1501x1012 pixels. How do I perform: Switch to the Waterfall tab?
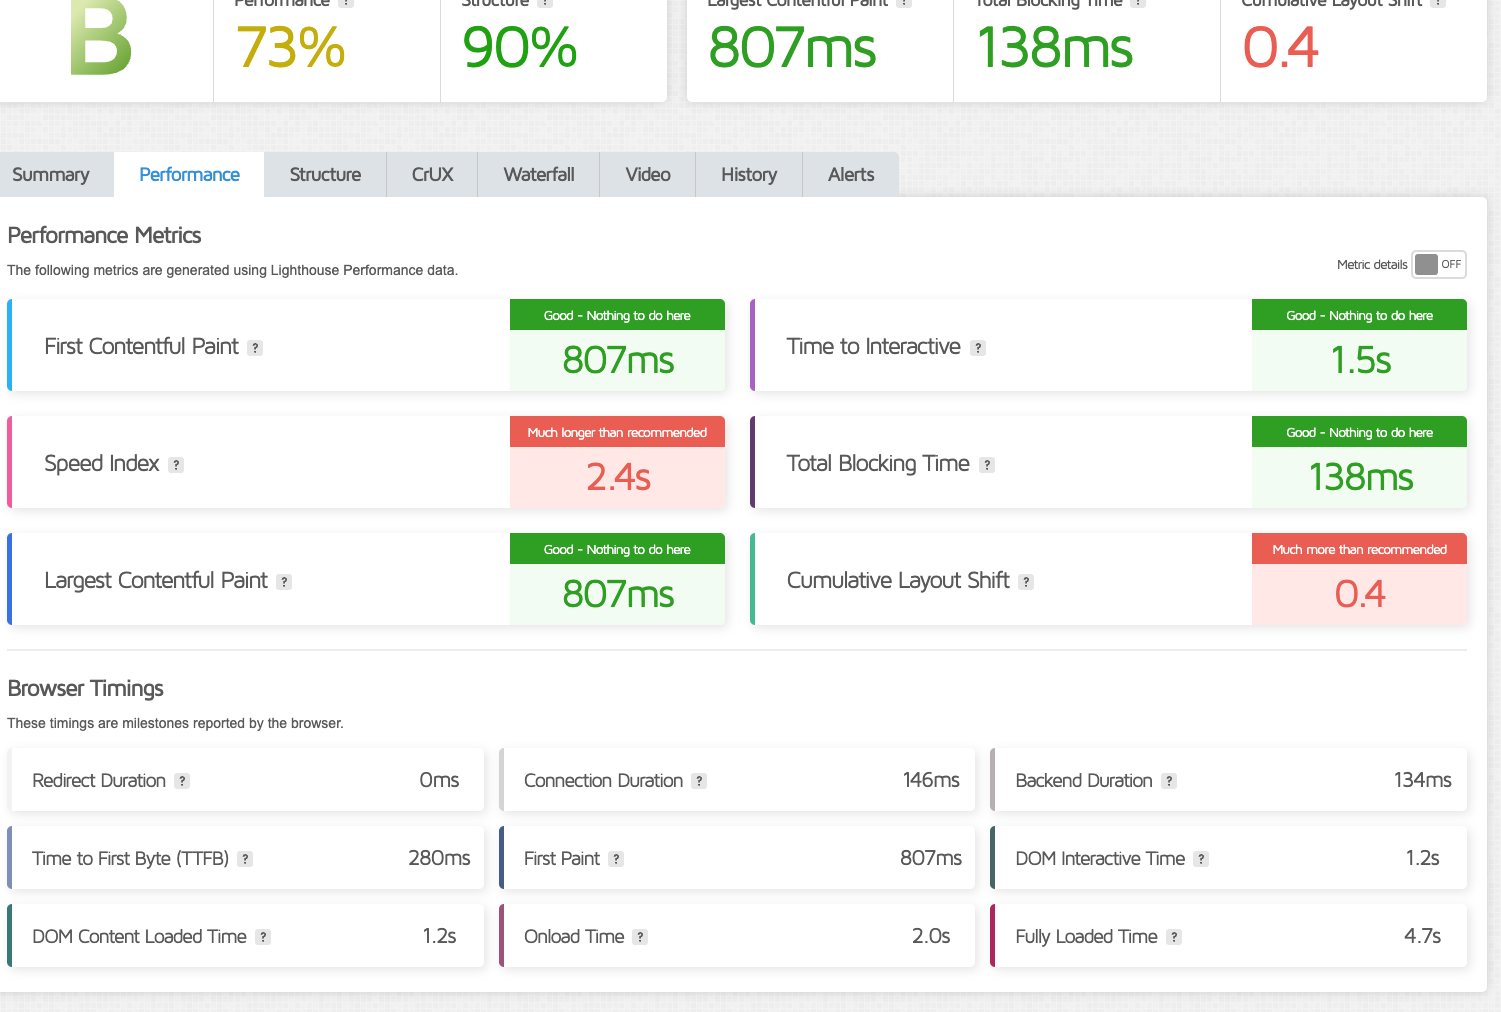click(x=539, y=175)
